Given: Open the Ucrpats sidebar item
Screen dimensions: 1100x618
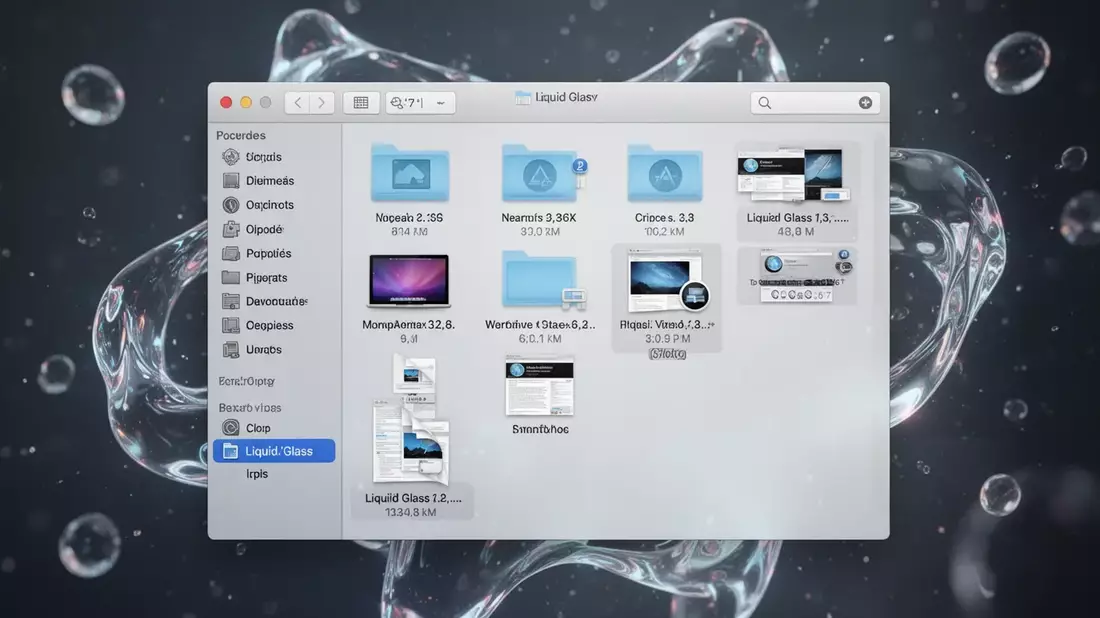Looking at the screenshot, I should pos(264,156).
